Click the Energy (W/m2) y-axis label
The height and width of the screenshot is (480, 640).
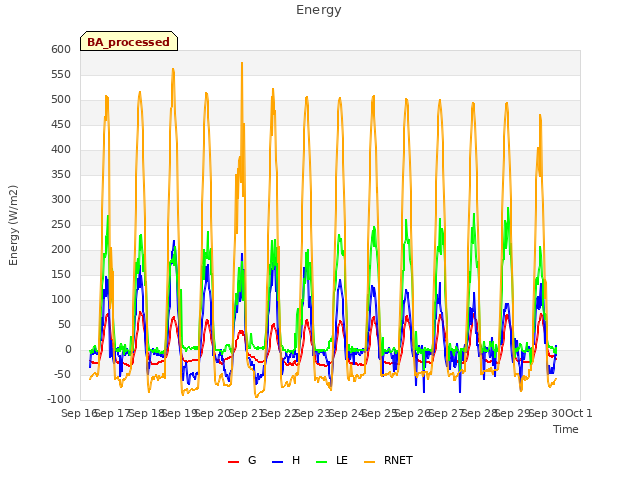pyautogui.click(x=13, y=225)
